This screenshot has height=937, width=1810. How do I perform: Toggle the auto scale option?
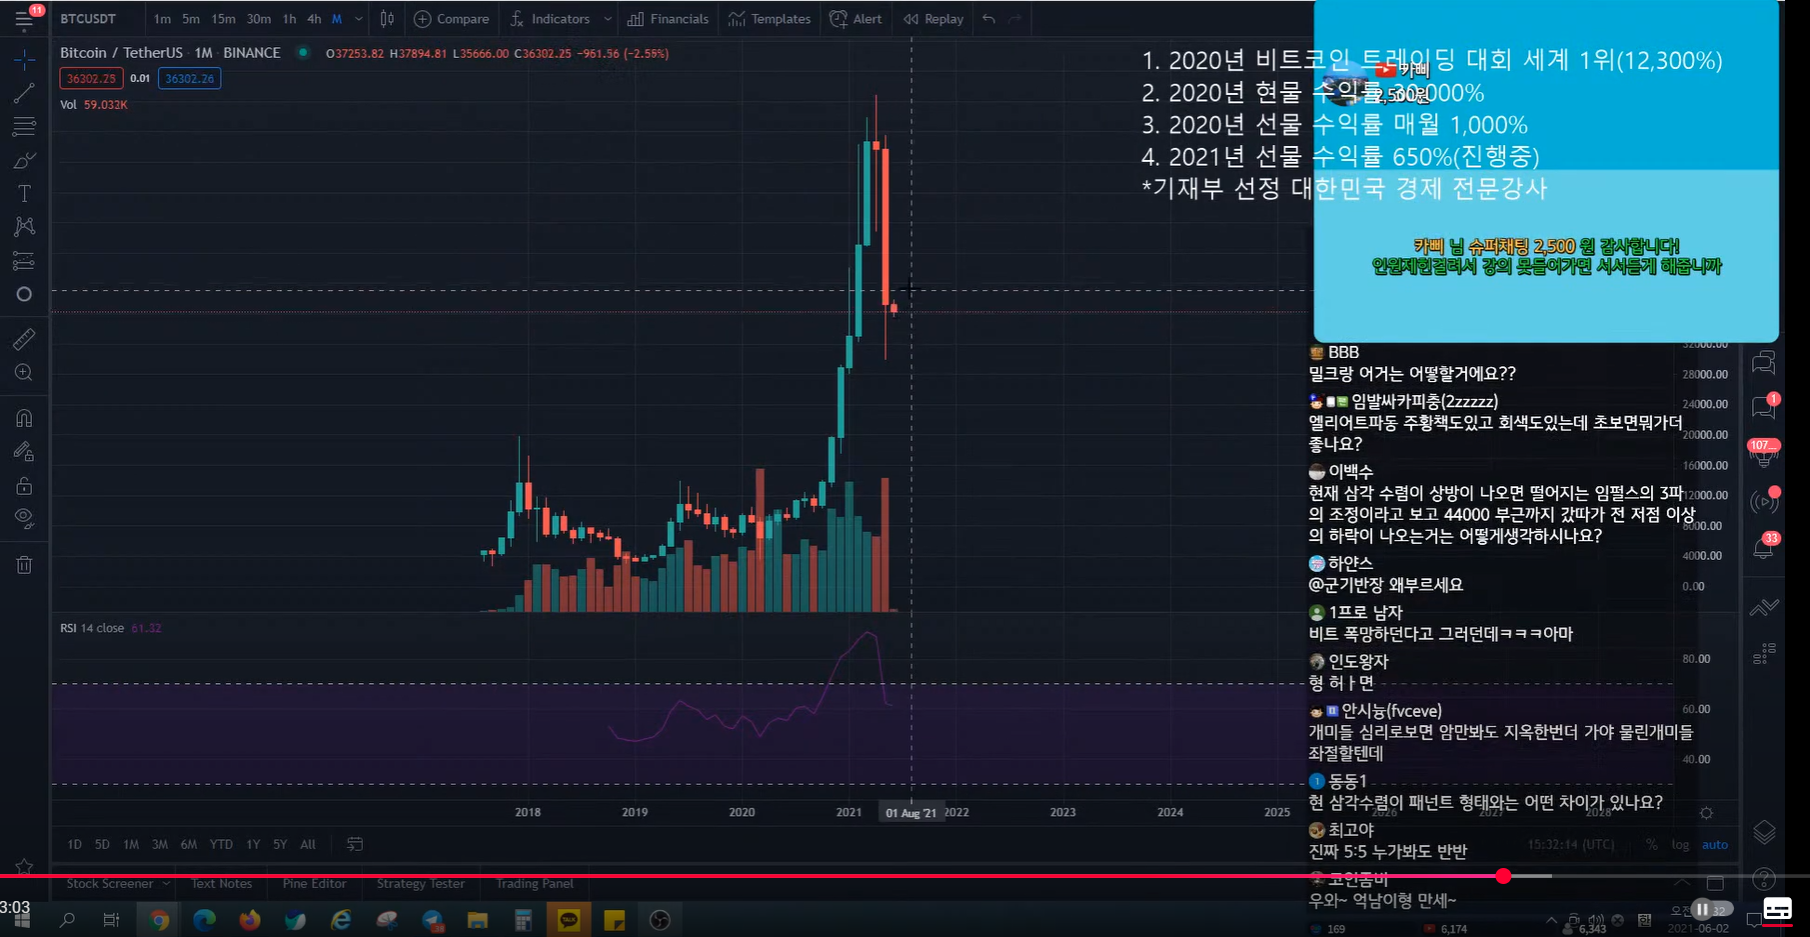tap(1715, 844)
